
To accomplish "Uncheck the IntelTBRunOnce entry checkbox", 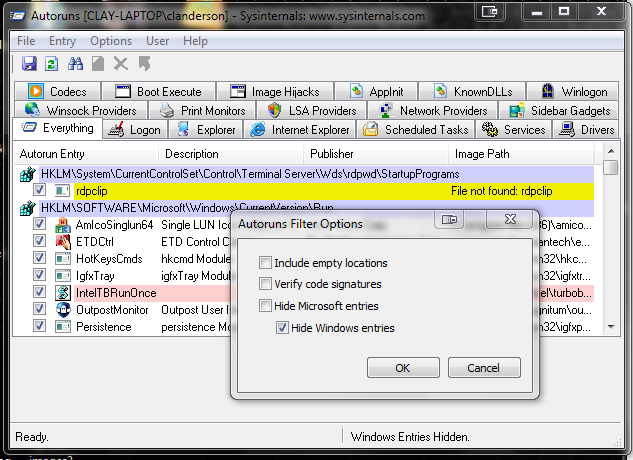I will point(39,291).
